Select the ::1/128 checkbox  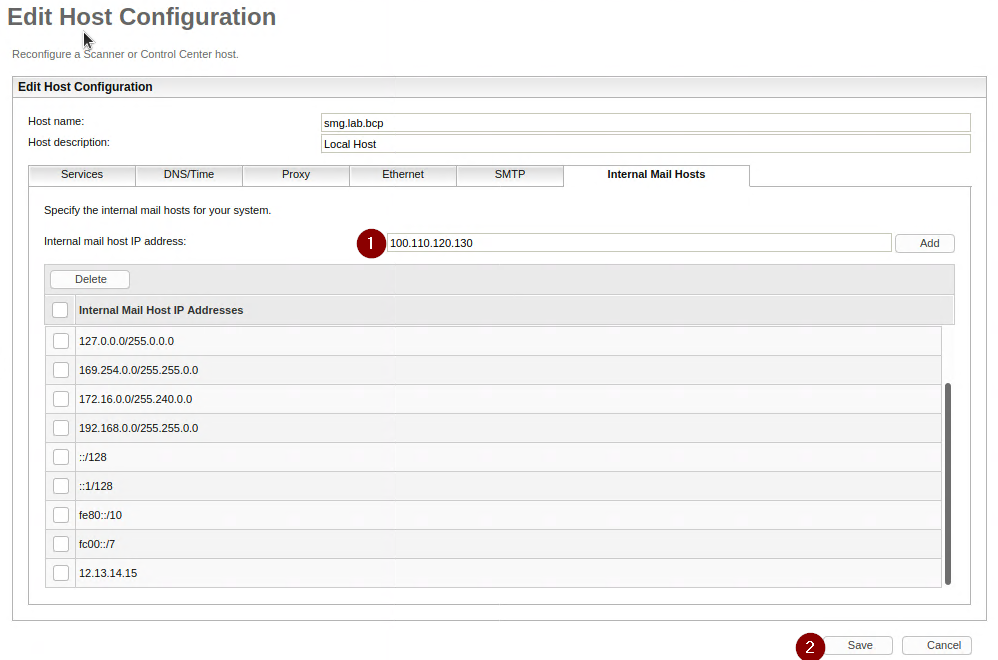61,486
